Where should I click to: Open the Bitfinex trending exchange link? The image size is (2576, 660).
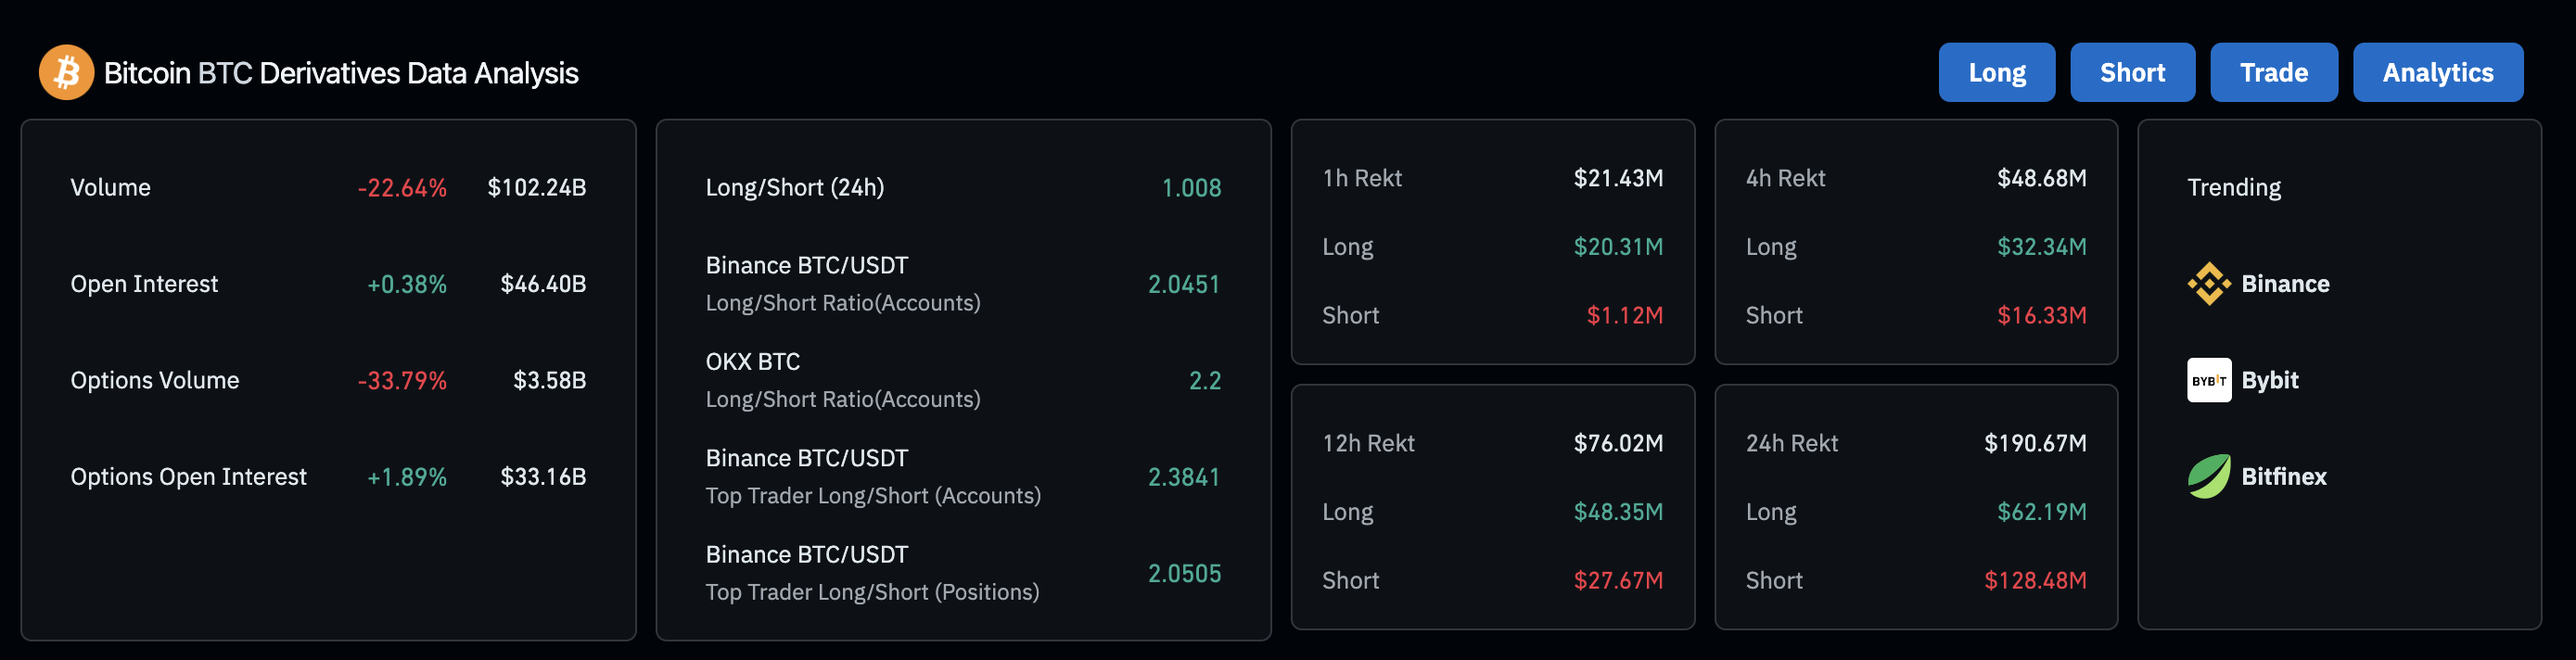click(x=2283, y=476)
